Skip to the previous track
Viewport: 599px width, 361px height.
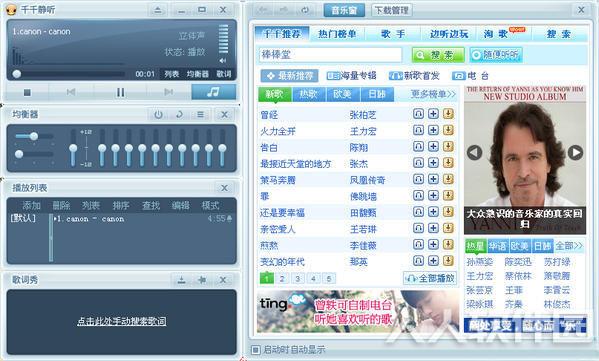tap(71, 92)
